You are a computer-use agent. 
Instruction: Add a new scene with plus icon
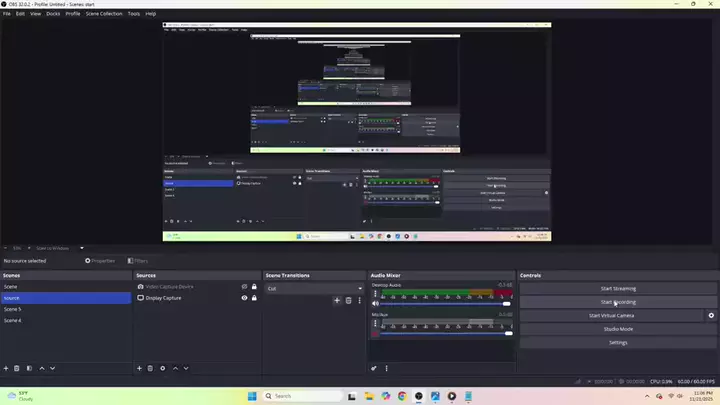click(x=6, y=368)
